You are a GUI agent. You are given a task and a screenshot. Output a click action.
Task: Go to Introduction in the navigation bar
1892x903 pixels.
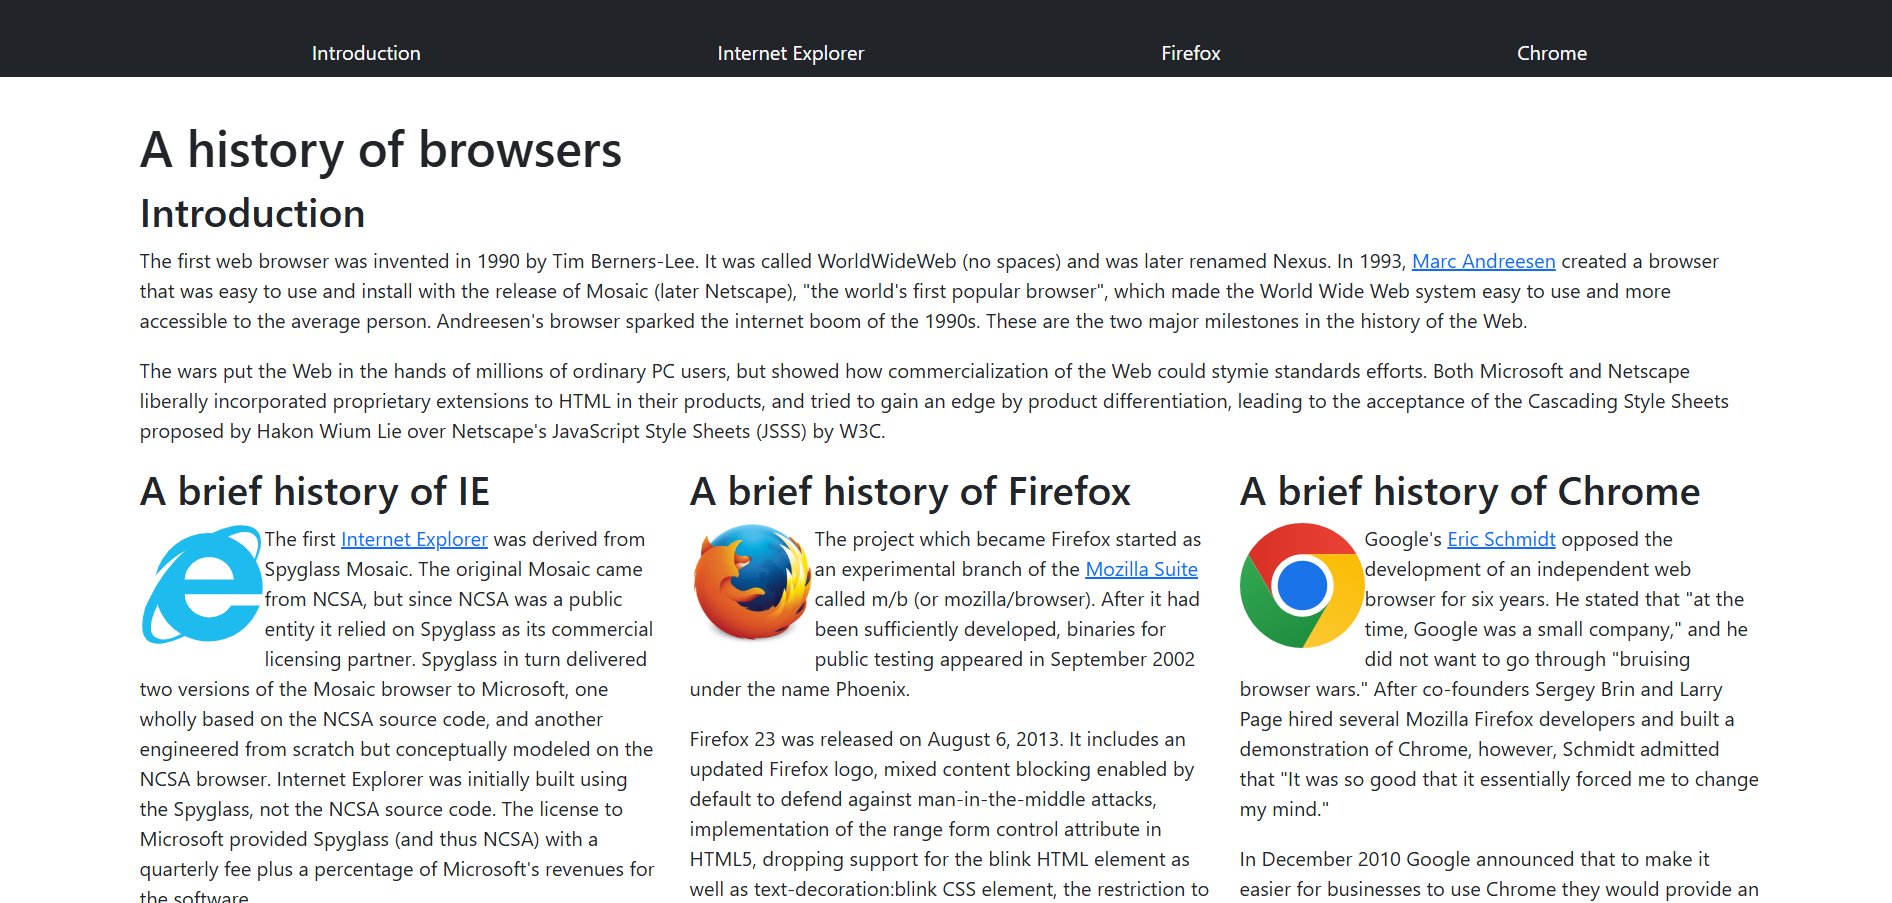tap(366, 53)
